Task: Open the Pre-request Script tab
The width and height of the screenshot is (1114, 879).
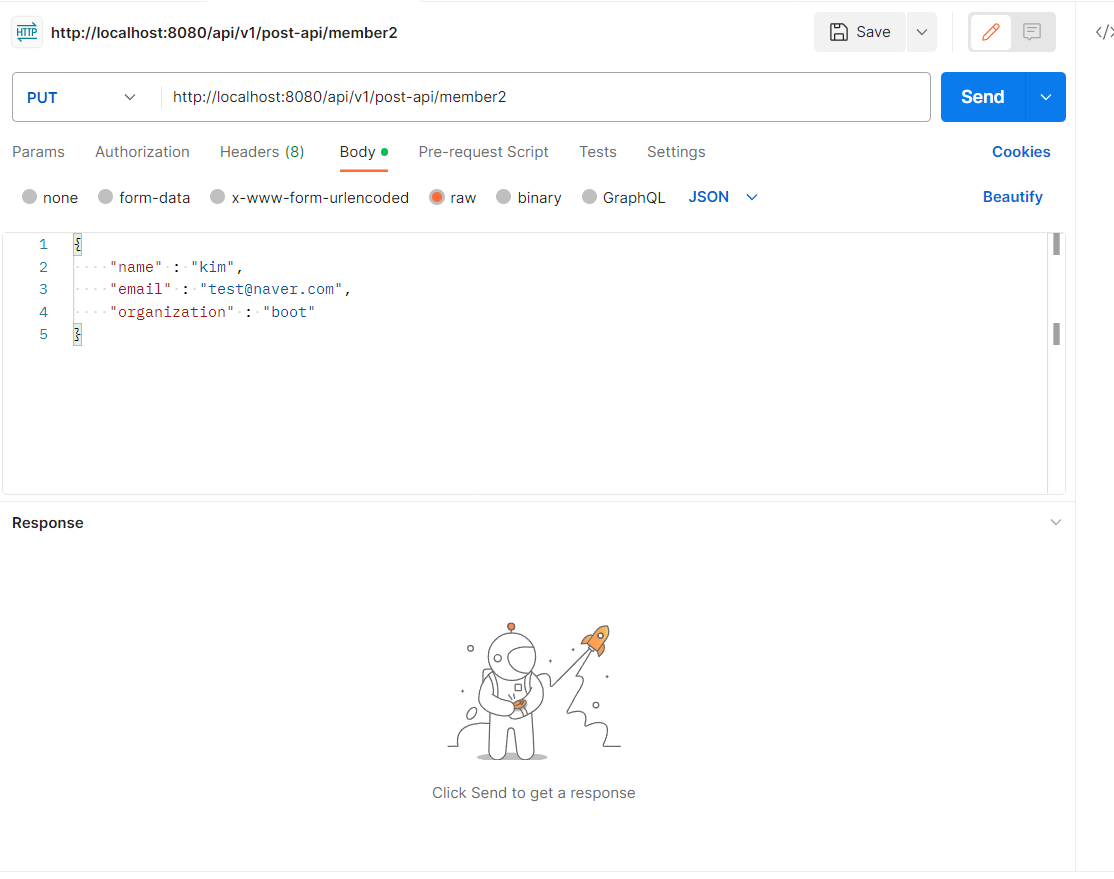Action: pyautogui.click(x=483, y=152)
